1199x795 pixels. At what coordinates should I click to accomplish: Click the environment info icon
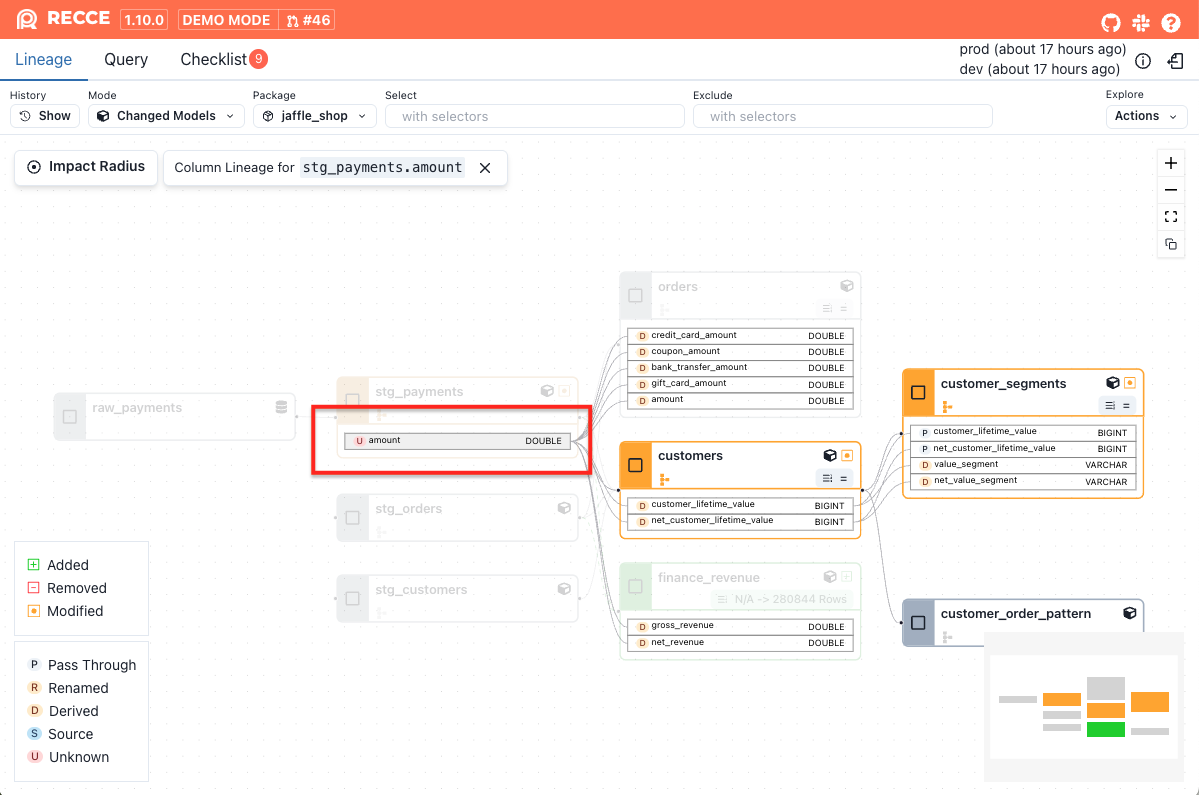pyautogui.click(x=1143, y=61)
